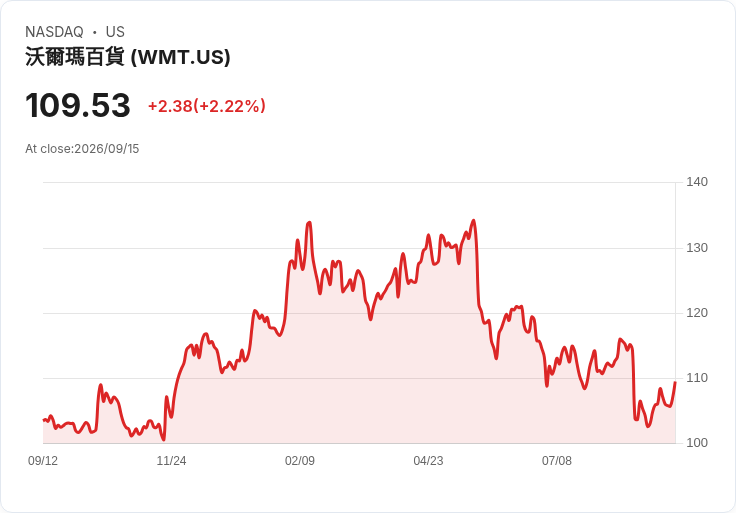Click the 07/08 date label on axis
Screen dimensions: 736x513
(557, 461)
